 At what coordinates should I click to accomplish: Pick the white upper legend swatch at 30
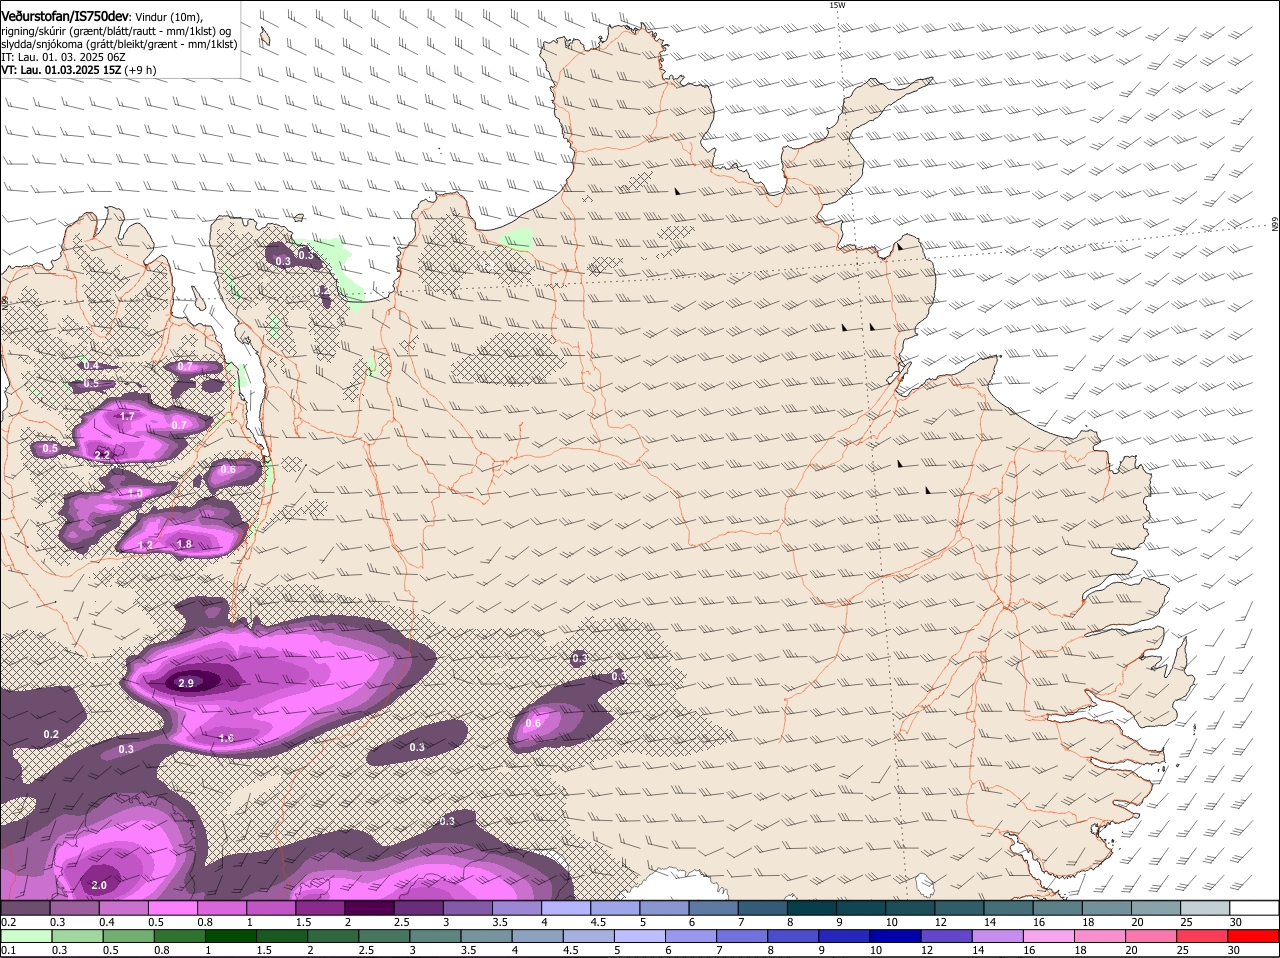pyautogui.click(x=1254, y=908)
